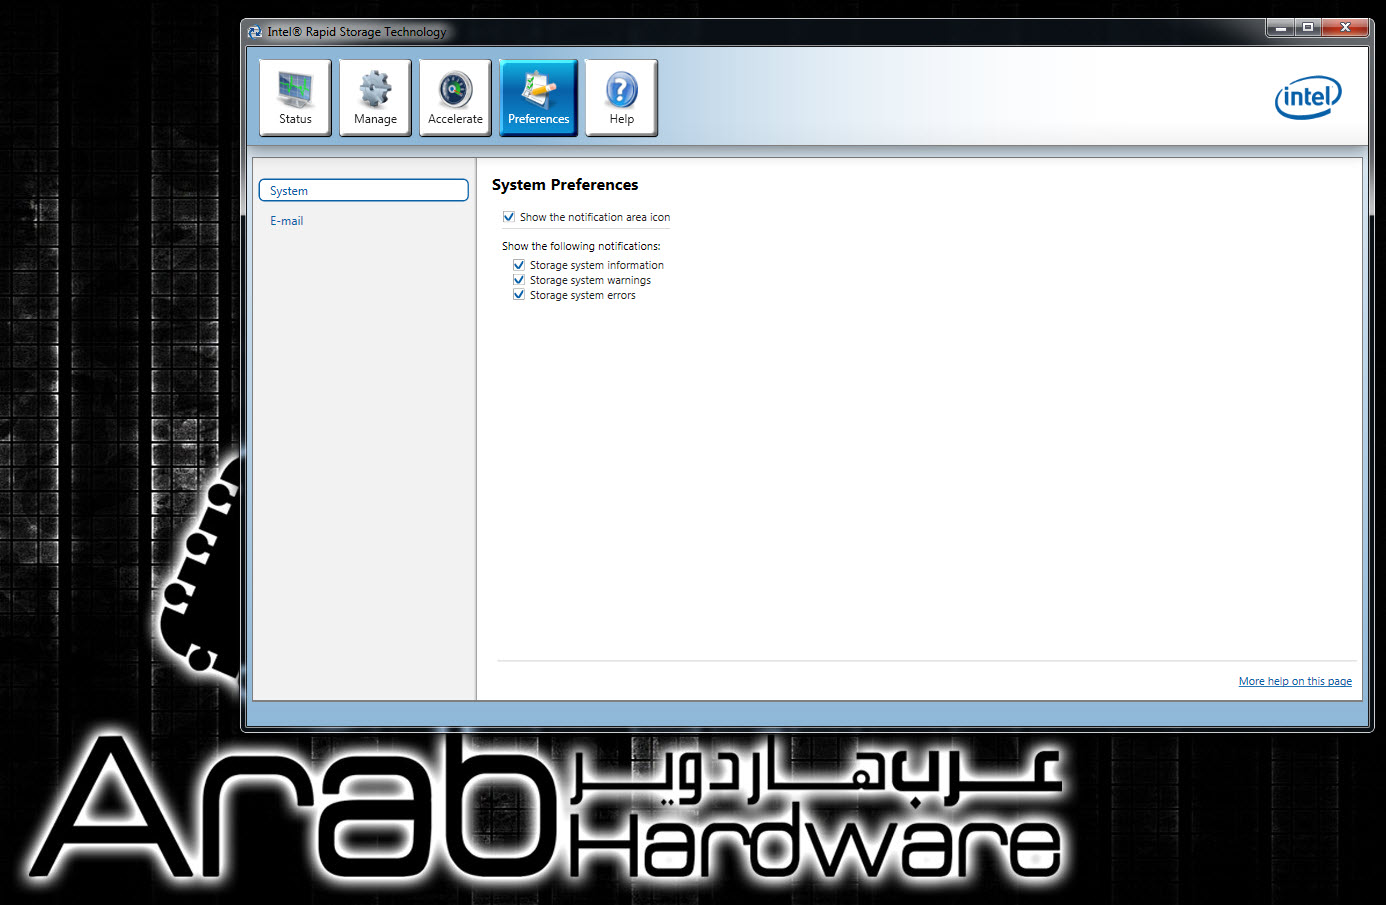This screenshot has height=905, width=1386.
Task: Open the Status section
Action: pos(295,97)
